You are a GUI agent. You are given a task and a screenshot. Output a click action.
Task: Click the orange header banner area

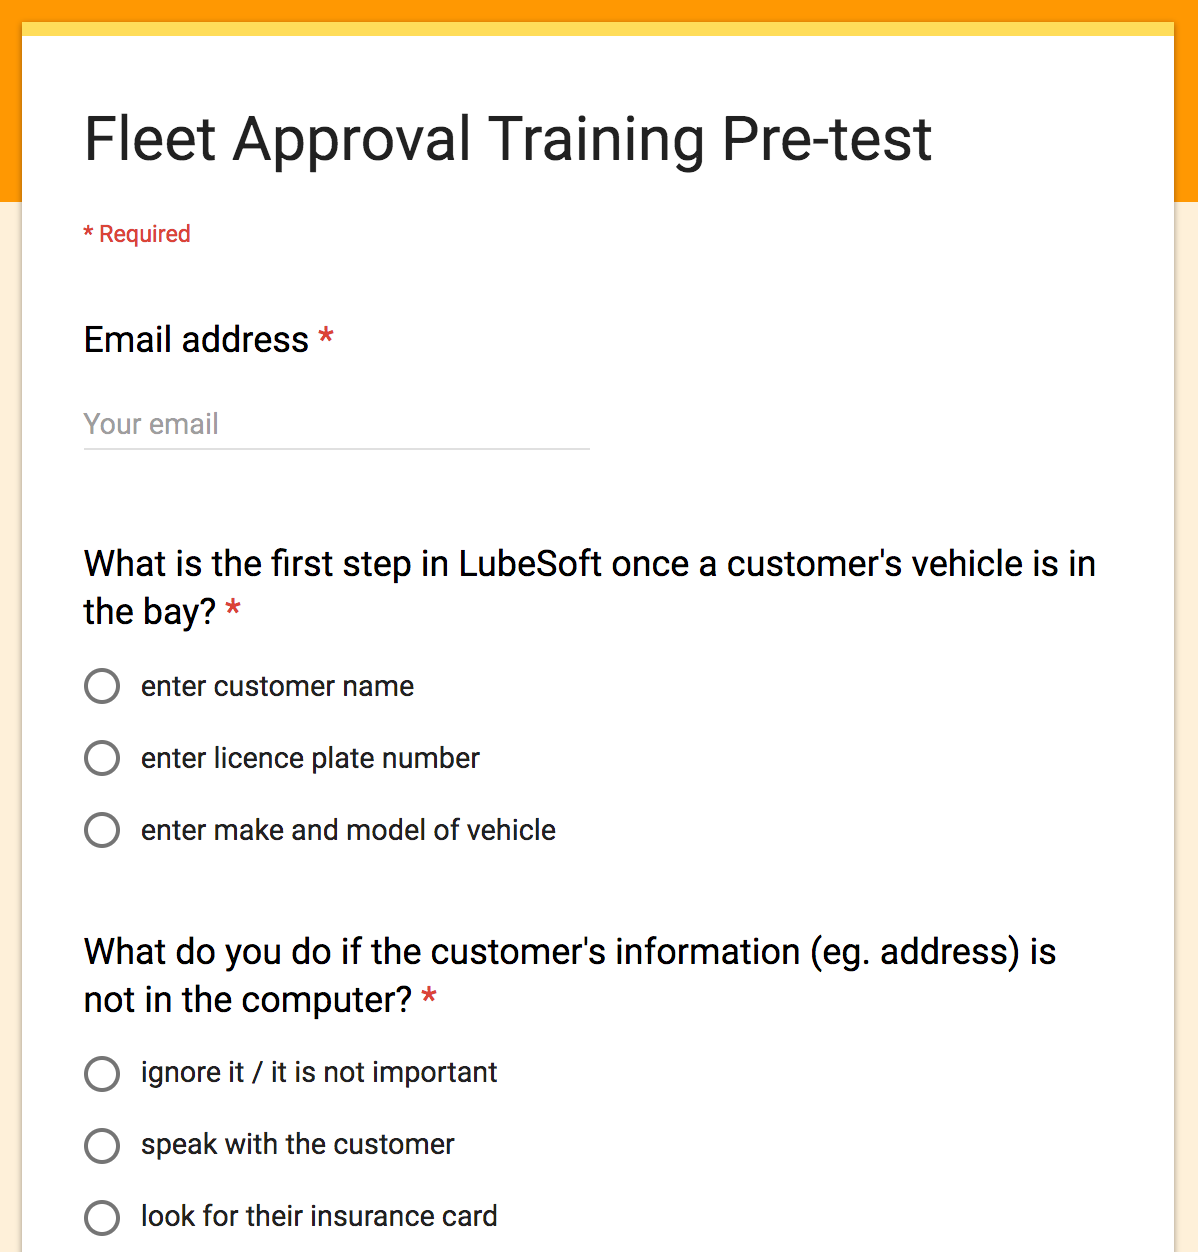point(598,10)
